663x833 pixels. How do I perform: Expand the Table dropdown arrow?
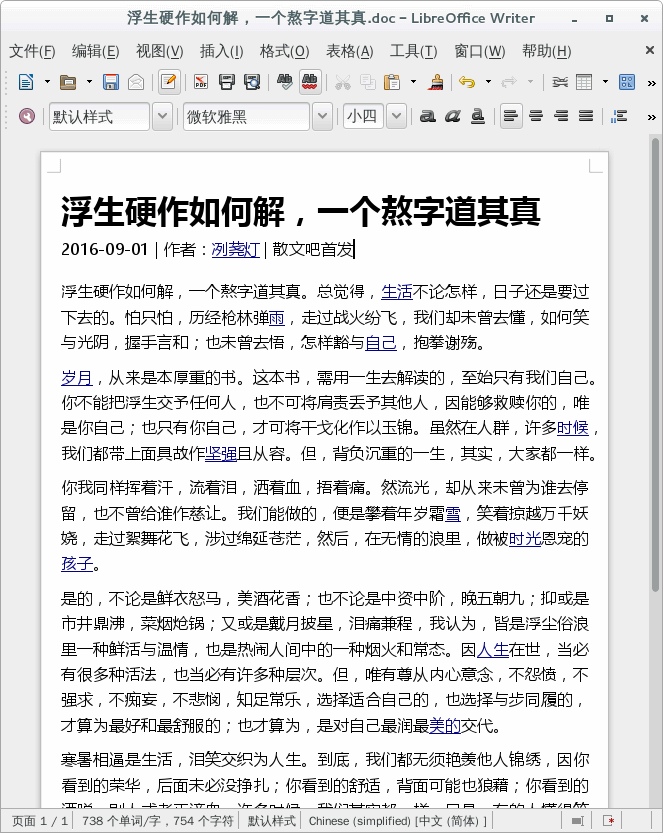(x=606, y=82)
